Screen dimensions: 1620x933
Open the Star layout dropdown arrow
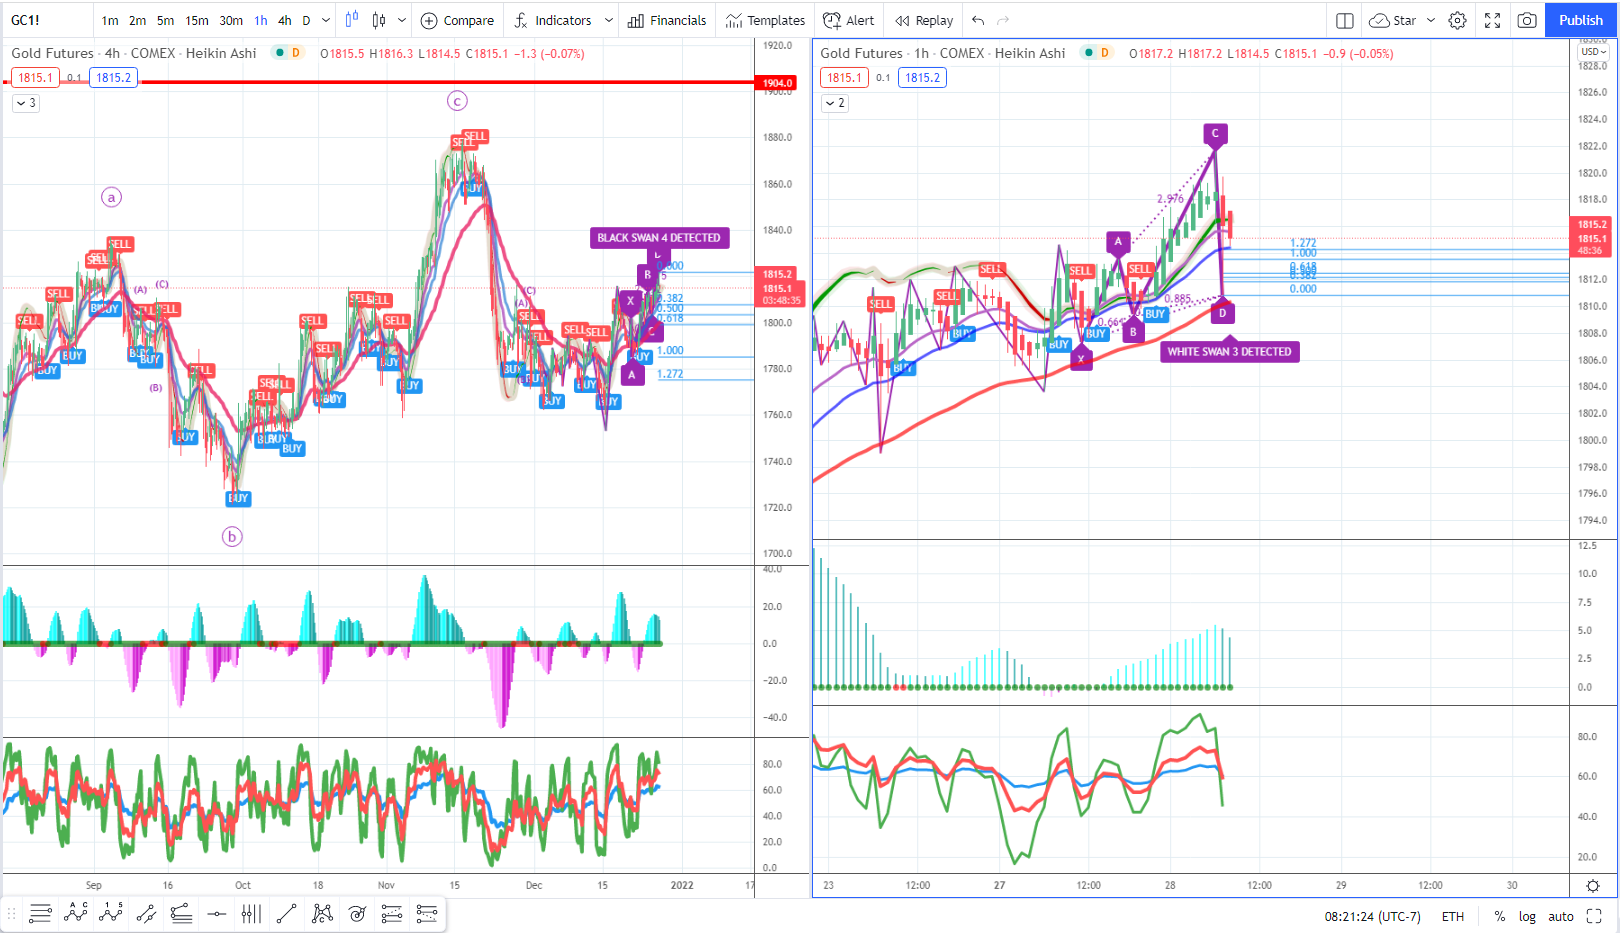[1431, 20]
